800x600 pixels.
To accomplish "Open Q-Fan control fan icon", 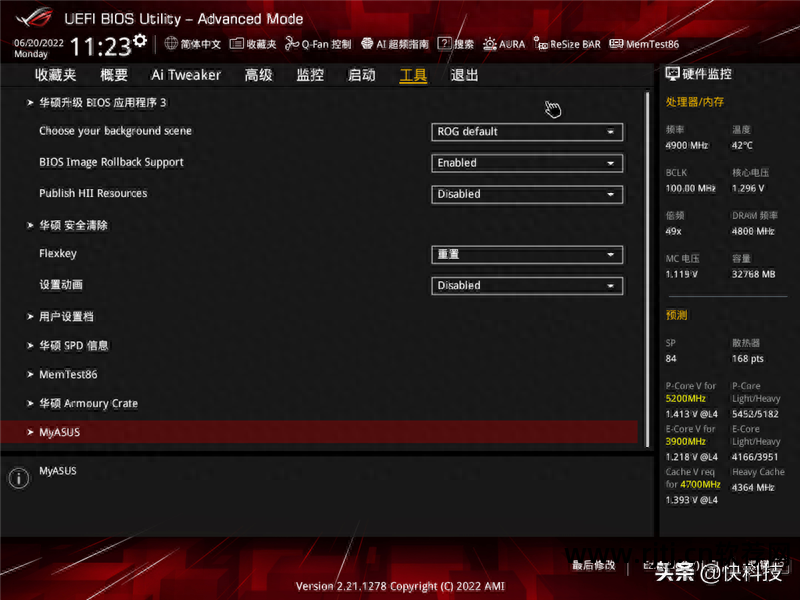I will tap(291, 44).
